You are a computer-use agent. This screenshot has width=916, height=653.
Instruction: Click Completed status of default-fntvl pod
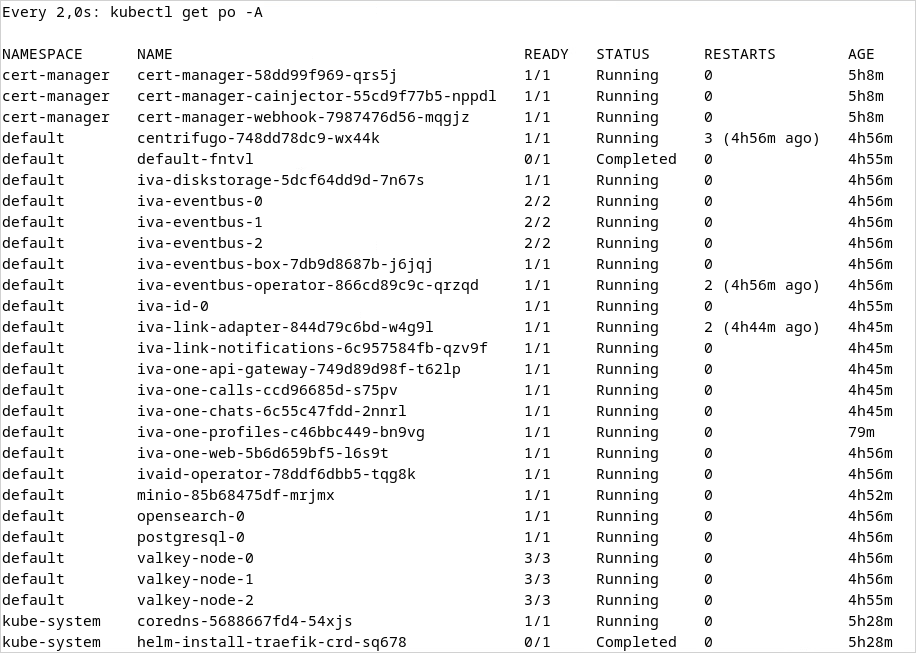tap(636, 159)
